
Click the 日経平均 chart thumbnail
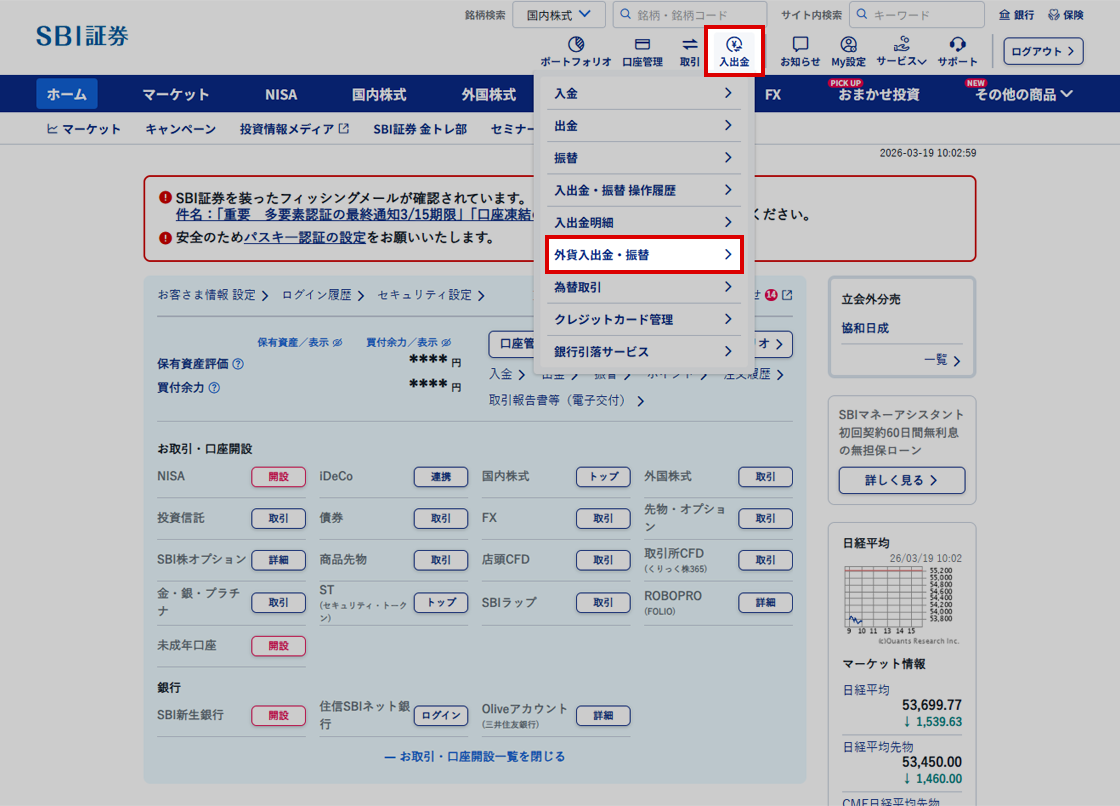pos(900,596)
